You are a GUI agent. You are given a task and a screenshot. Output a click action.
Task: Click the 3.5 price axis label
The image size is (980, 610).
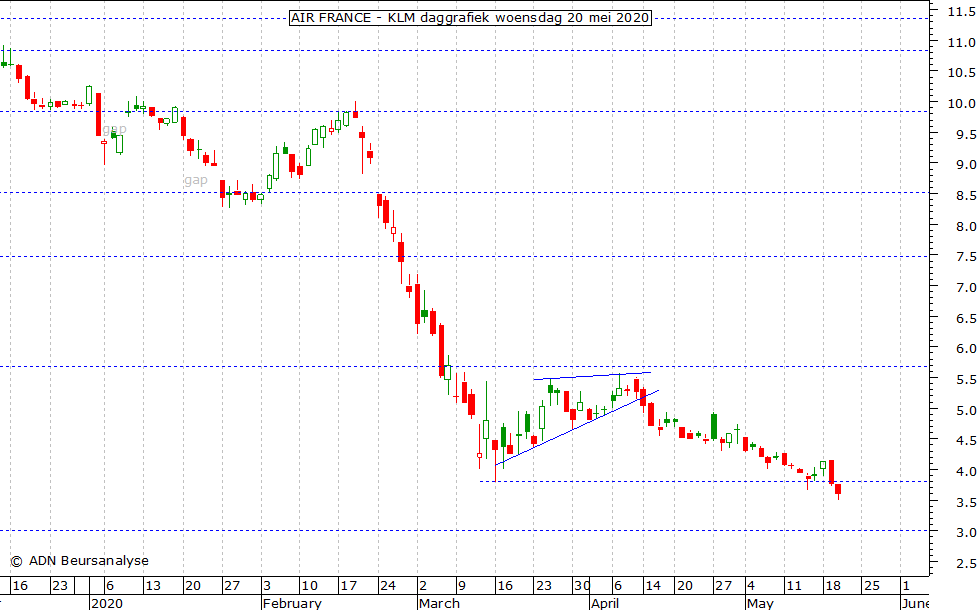coord(966,502)
